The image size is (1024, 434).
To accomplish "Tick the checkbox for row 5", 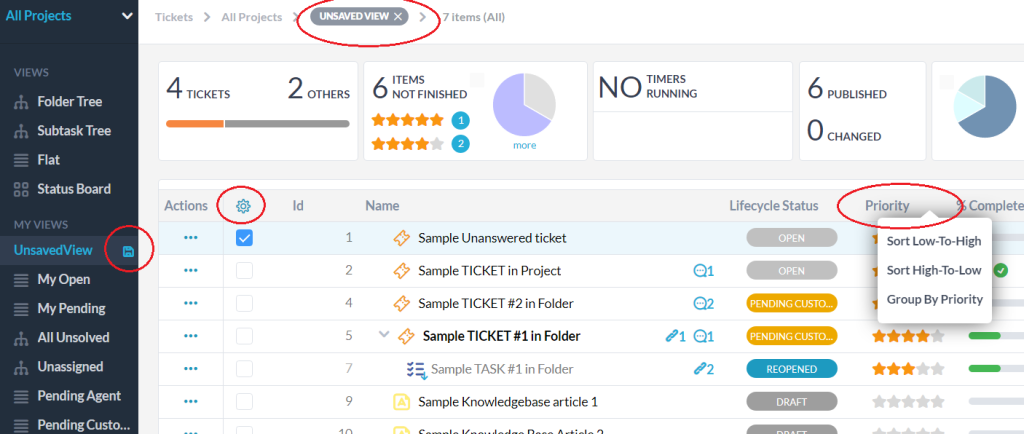I will tap(245, 336).
